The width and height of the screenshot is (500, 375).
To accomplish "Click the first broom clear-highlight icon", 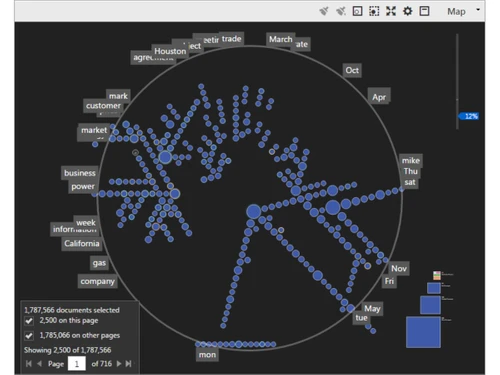I will pyautogui.click(x=324, y=11).
